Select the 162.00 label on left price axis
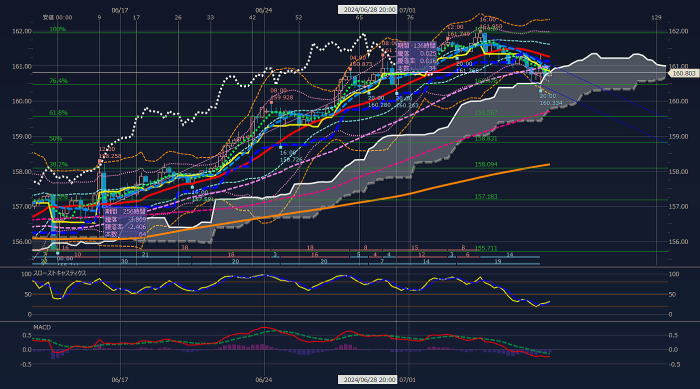Viewport: 700px width, 389px height. pos(22,31)
